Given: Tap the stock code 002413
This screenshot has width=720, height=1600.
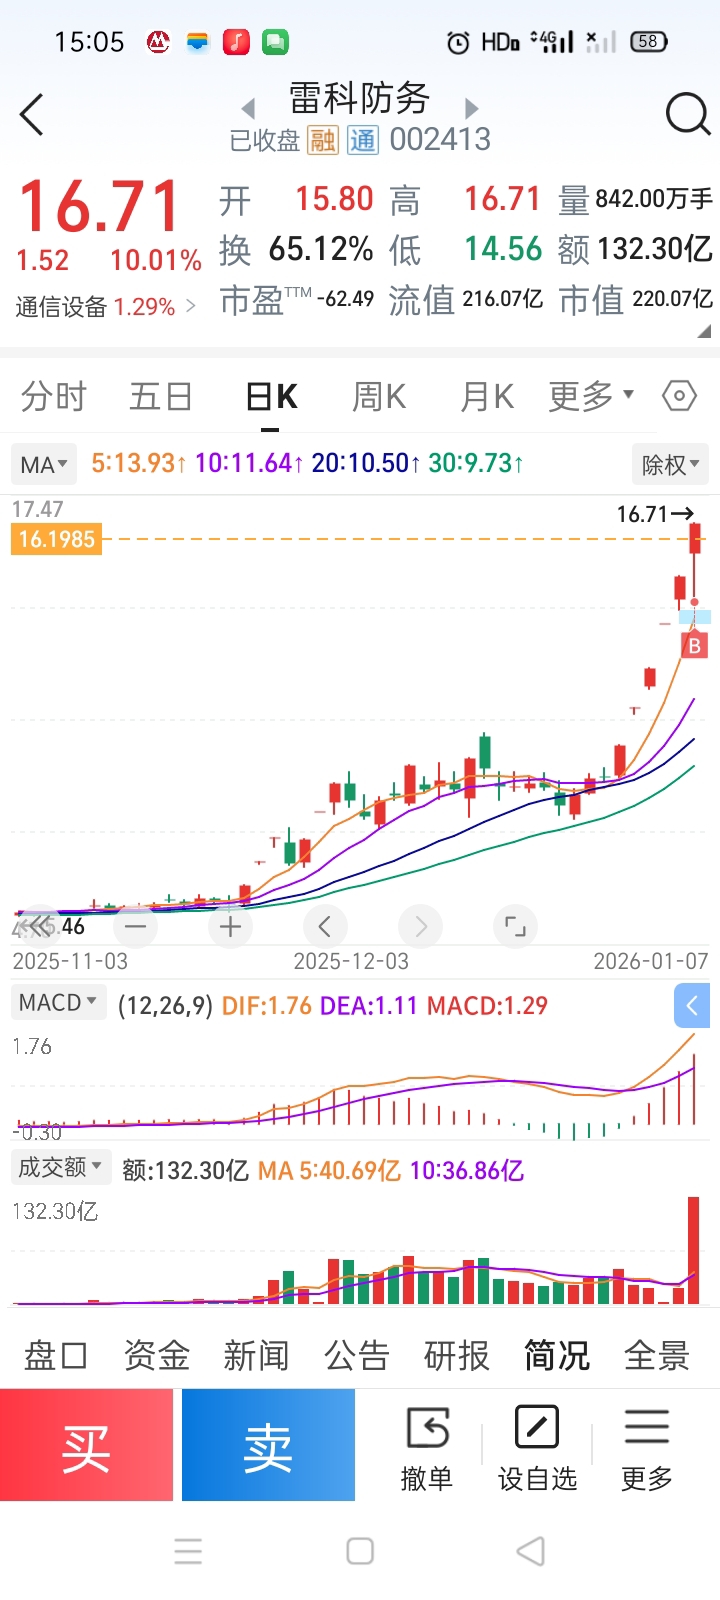Looking at the screenshot, I should point(440,140).
